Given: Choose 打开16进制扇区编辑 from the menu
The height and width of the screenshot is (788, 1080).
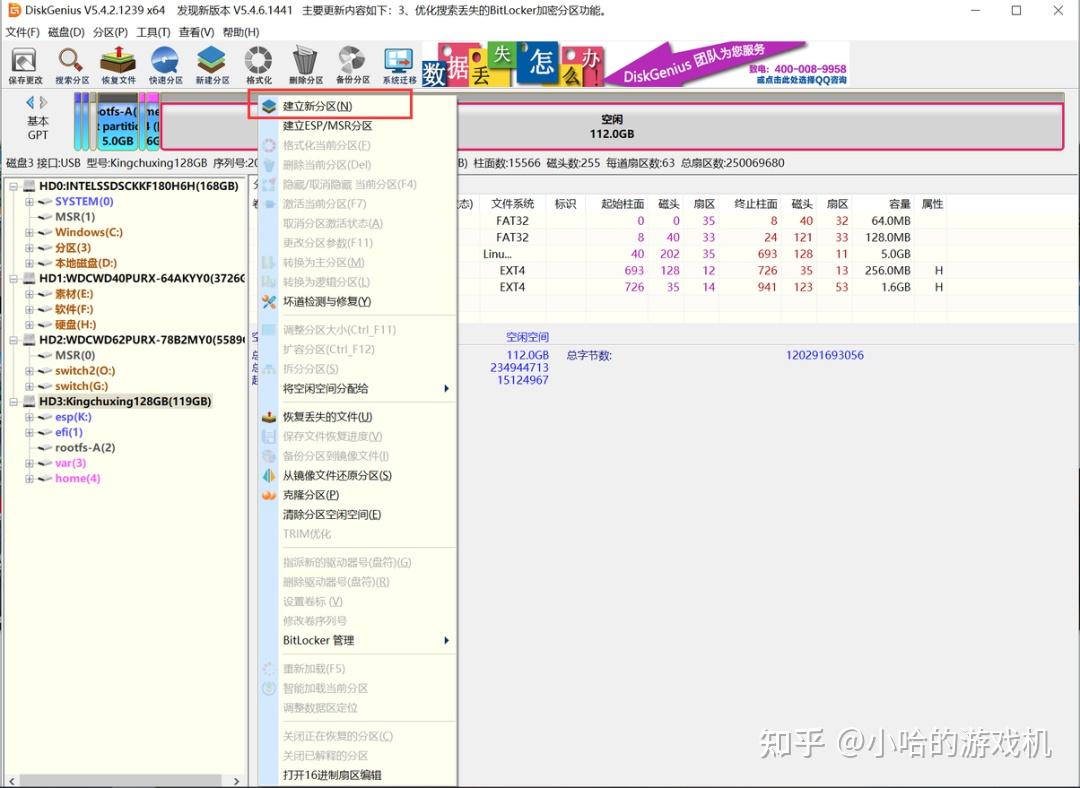Looking at the screenshot, I should (x=330, y=772).
